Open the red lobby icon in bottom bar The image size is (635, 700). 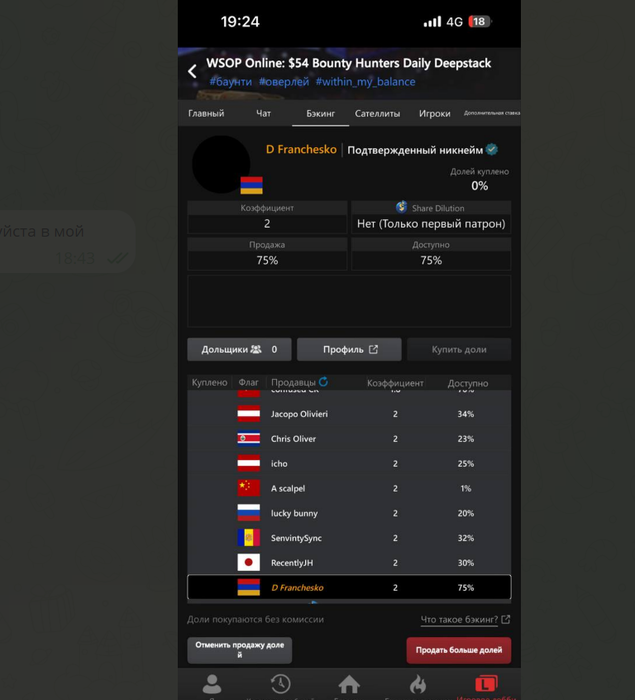pos(486,683)
